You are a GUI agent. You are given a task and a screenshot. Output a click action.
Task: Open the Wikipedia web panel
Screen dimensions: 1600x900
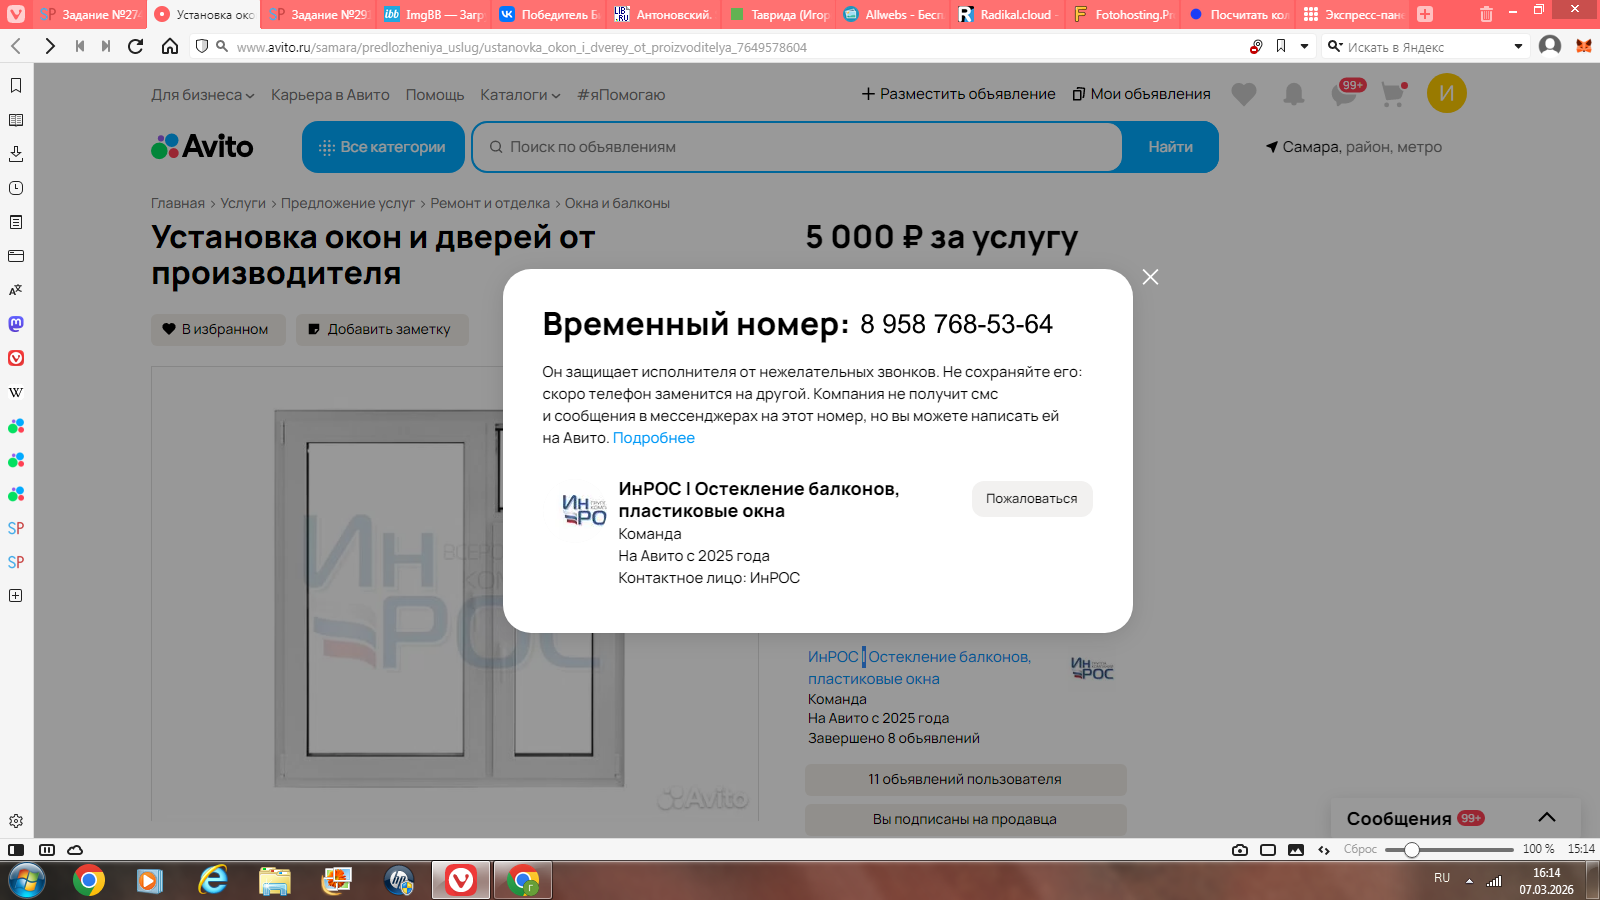coord(16,392)
